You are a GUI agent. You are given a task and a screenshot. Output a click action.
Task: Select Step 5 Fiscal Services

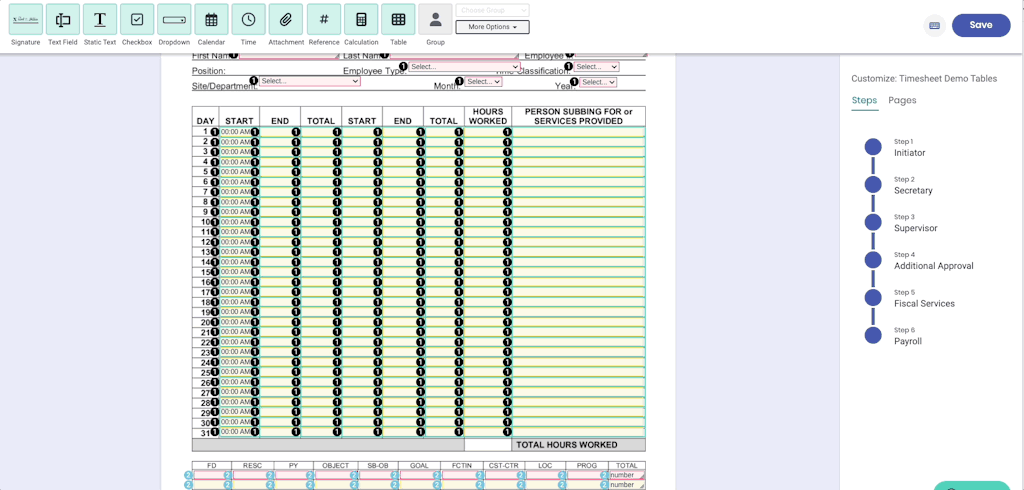click(910, 299)
